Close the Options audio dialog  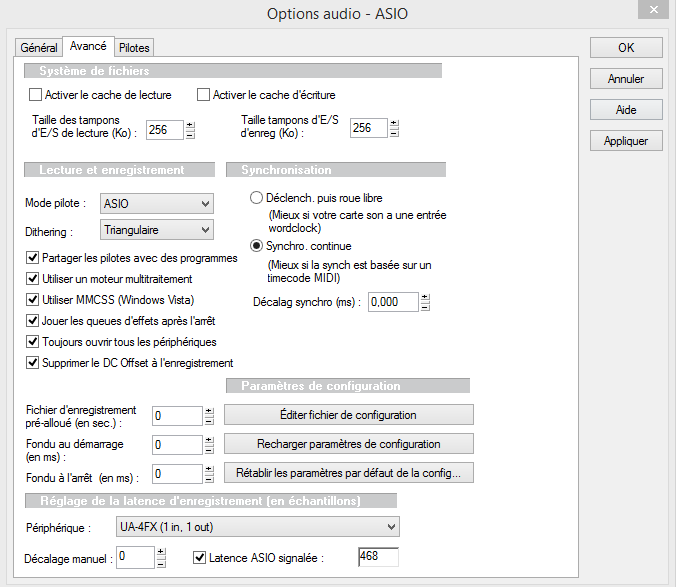tap(654, 9)
